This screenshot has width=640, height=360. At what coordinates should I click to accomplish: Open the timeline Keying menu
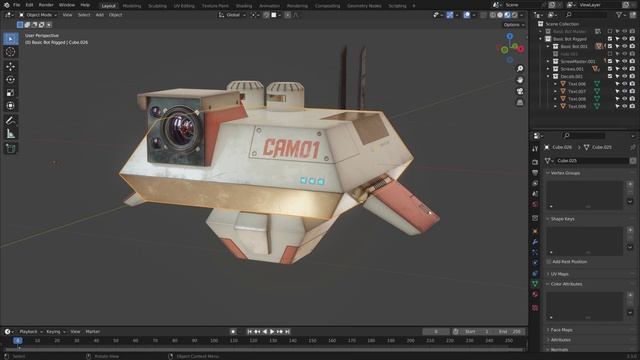(x=56, y=332)
